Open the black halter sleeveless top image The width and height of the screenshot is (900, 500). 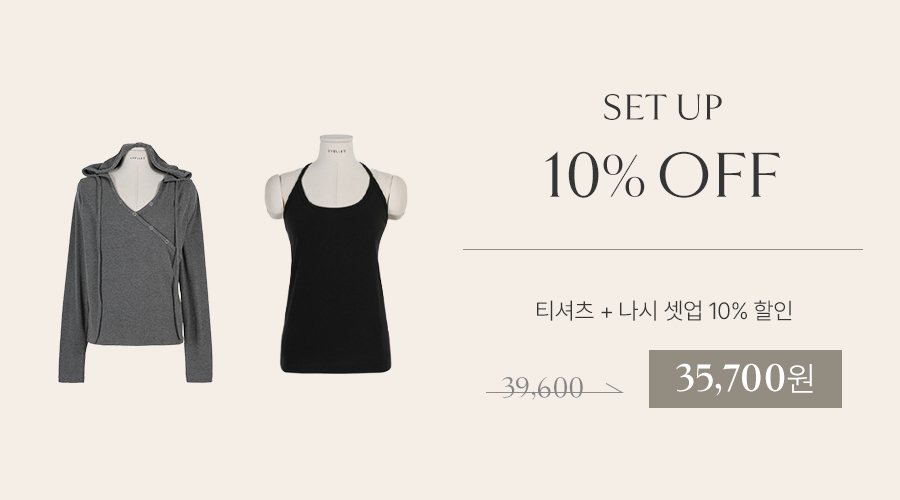[336, 254]
